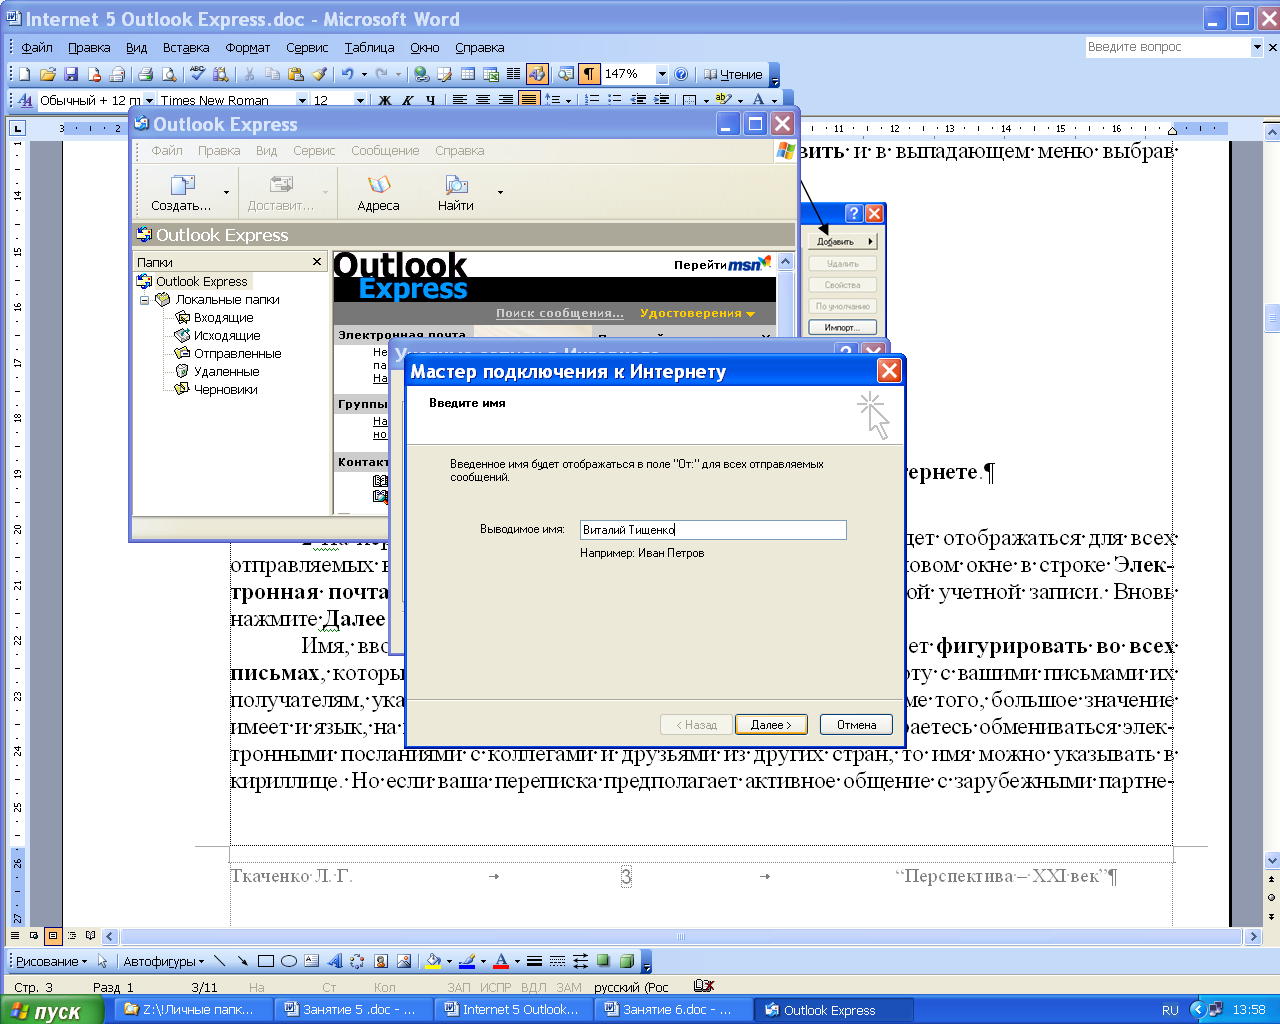Toggle bold (Ж) formatting
This screenshot has width=1280, height=1024.
point(385,100)
